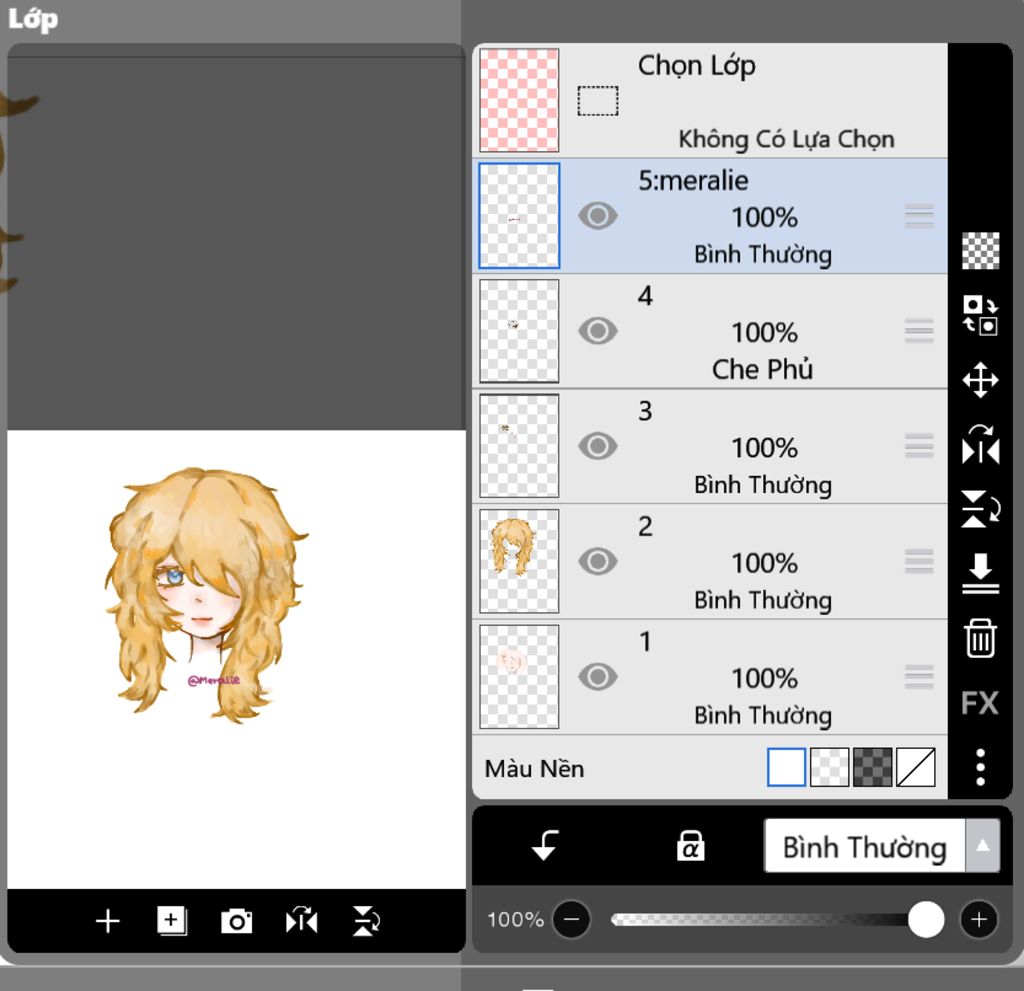Screen dimensions: 1024x991
Task: Hide layer 4 with eye icon
Action: click(598, 331)
